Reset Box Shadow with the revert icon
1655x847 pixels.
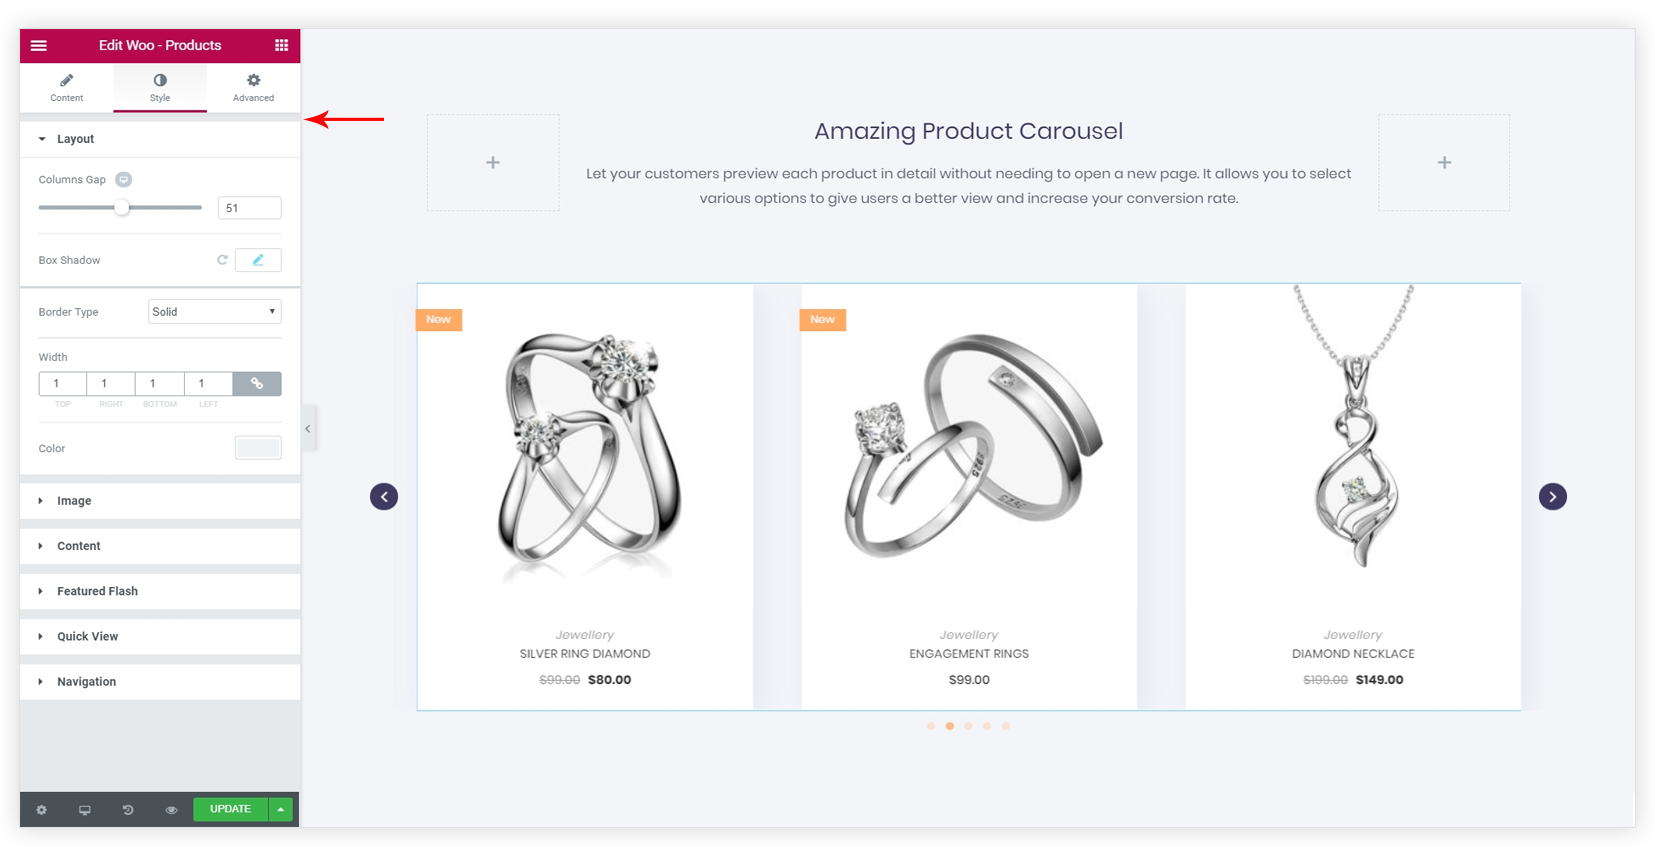(x=222, y=260)
